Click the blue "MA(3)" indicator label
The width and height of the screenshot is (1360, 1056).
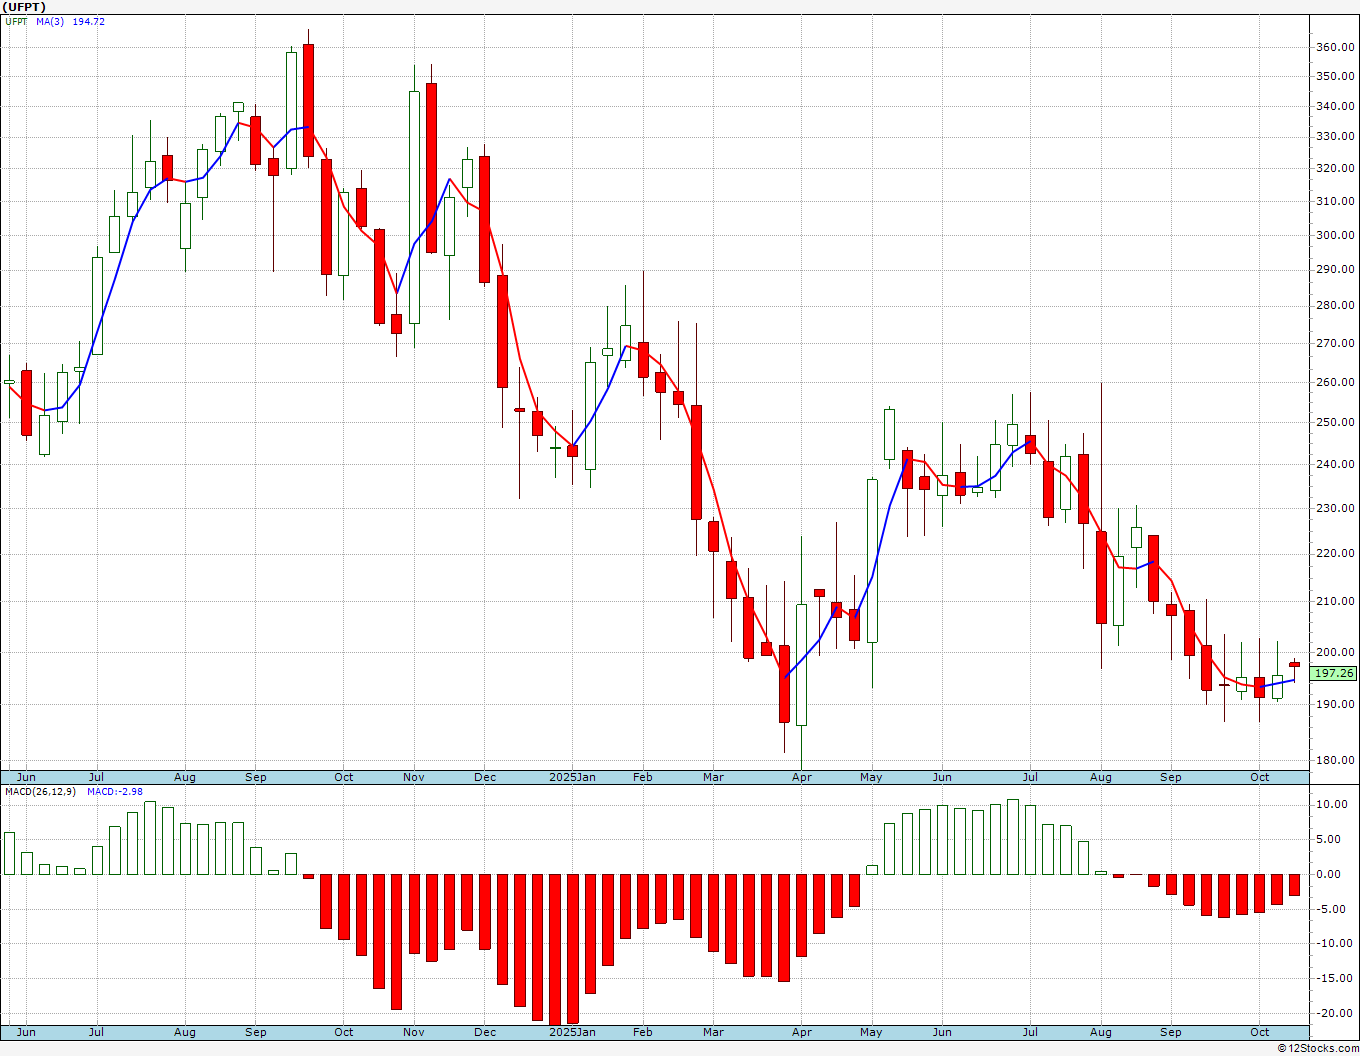click(50, 22)
